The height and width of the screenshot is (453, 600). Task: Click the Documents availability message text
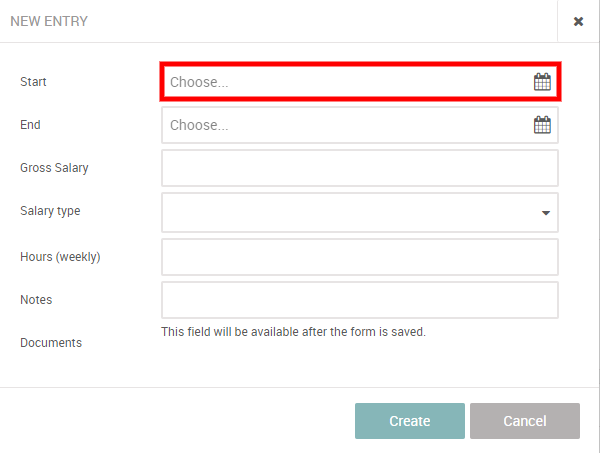[x=293, y=332]
